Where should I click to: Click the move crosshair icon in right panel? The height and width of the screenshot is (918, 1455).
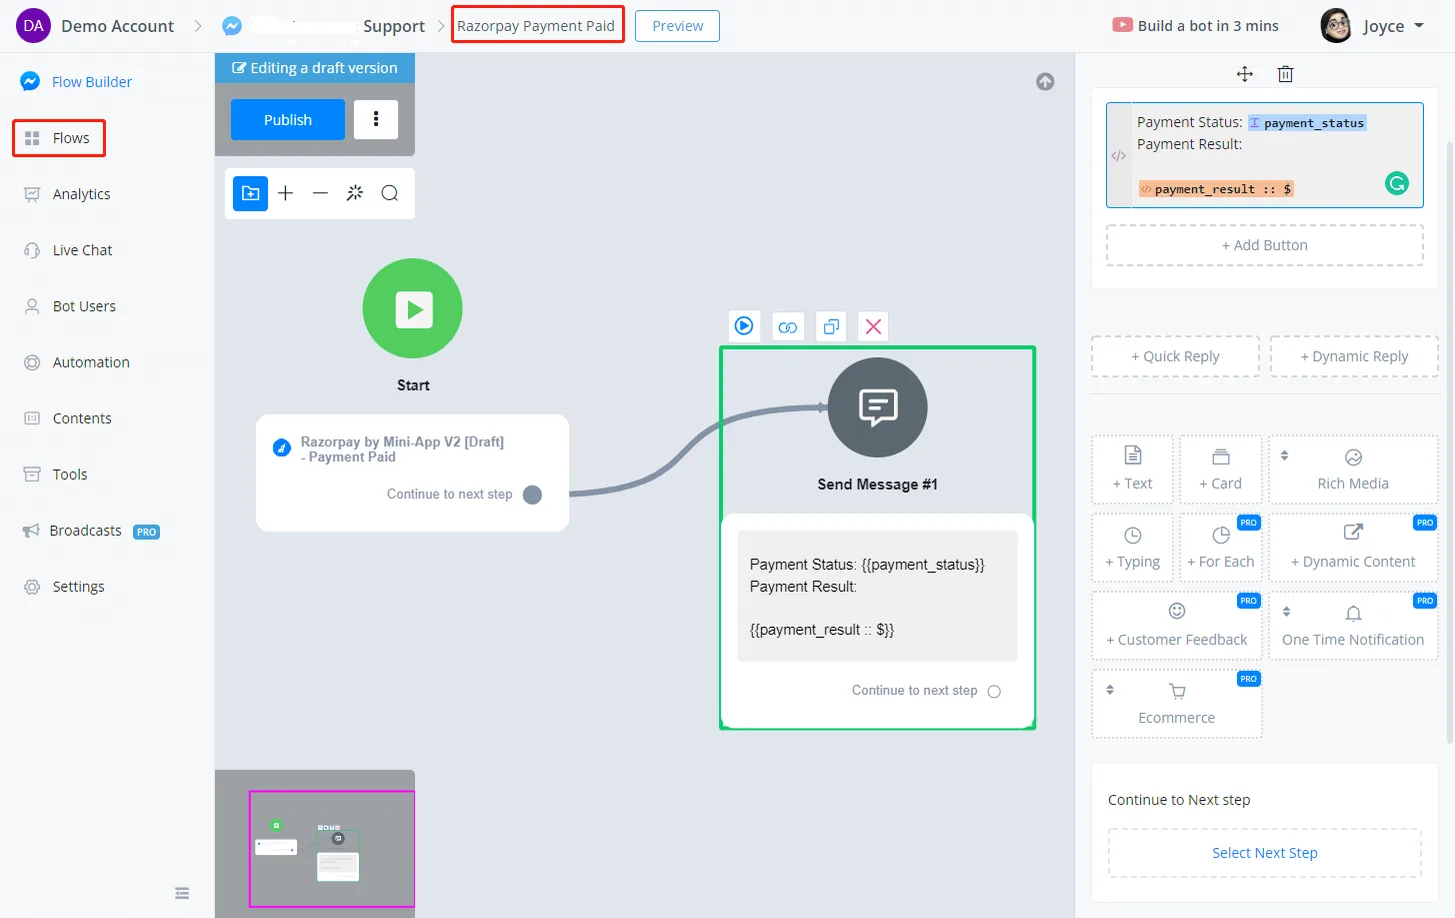coord(1245,74)
